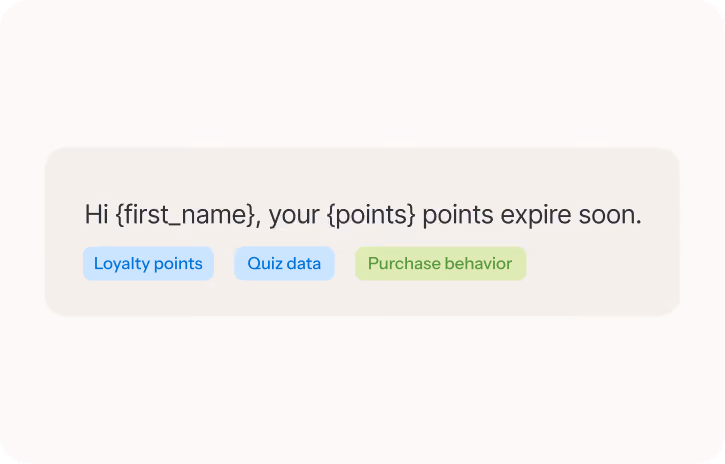Click the word "Quiz" inside its tag
This screenshot has height=464, width=725.
pyautogui.click(x=262, y=264)
